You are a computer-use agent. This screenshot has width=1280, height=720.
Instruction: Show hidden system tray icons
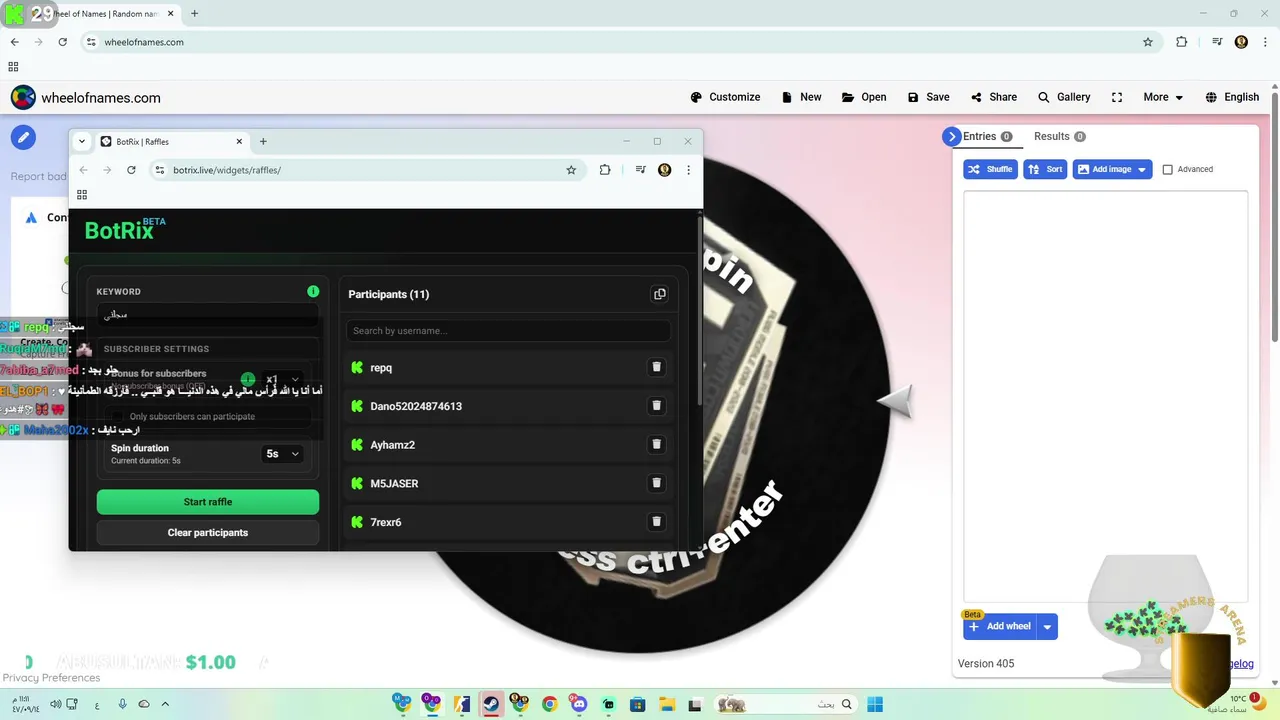(165, 704)
